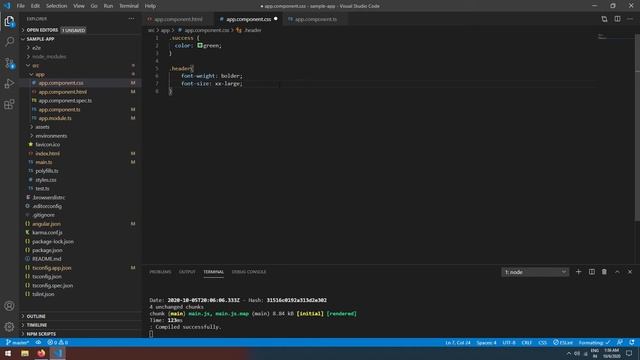This screenshot has height=360, width=640.
Task: Click CRLF end-of-line status item
Action: pos(527,342)
